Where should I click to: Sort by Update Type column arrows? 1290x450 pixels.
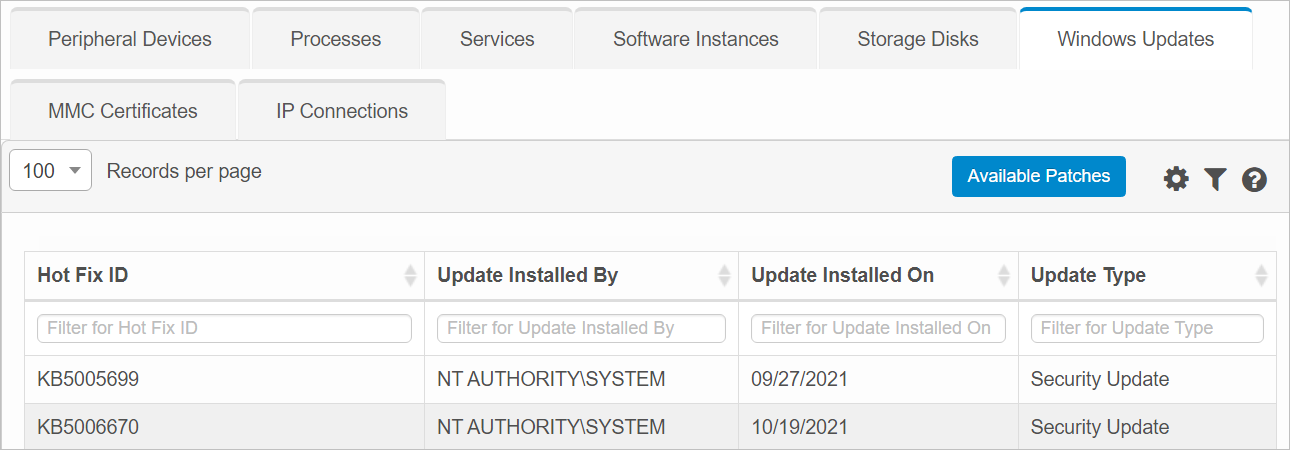[1261, 275]
